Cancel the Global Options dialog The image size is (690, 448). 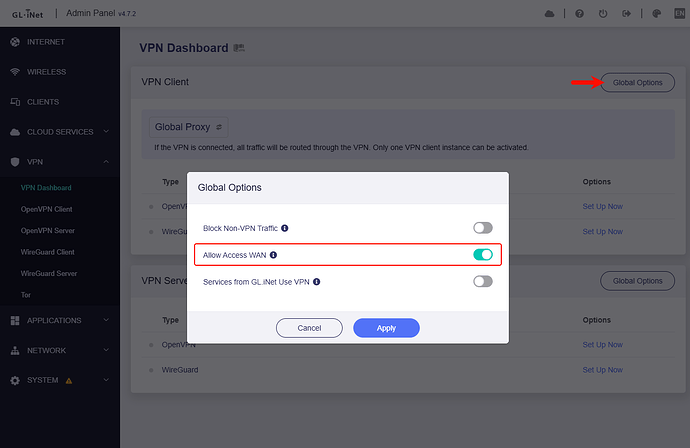310,328
